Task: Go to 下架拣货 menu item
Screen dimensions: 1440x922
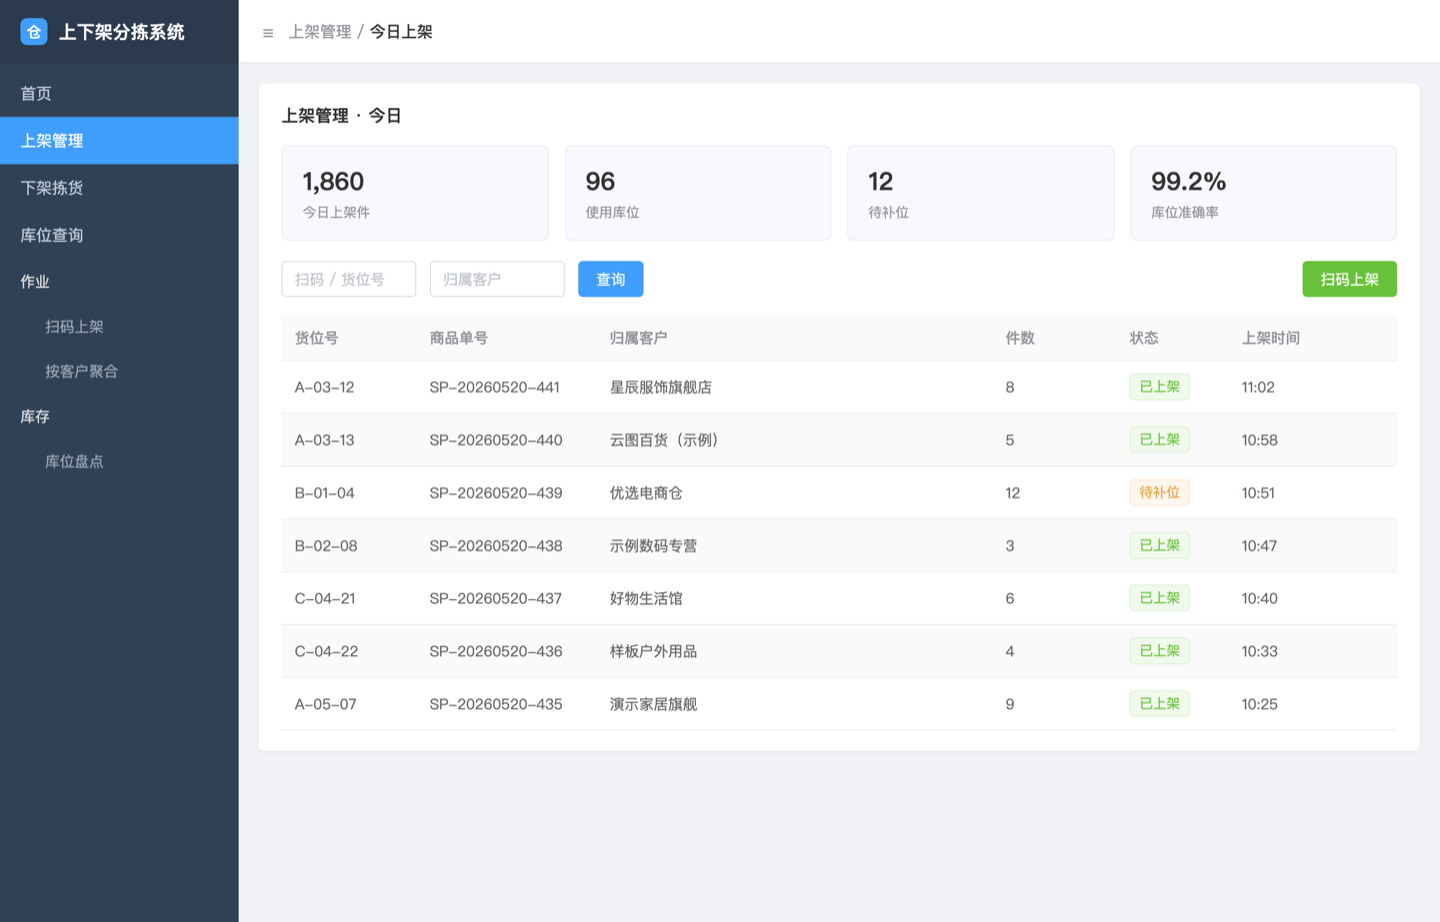Action: tap(119, 188)
